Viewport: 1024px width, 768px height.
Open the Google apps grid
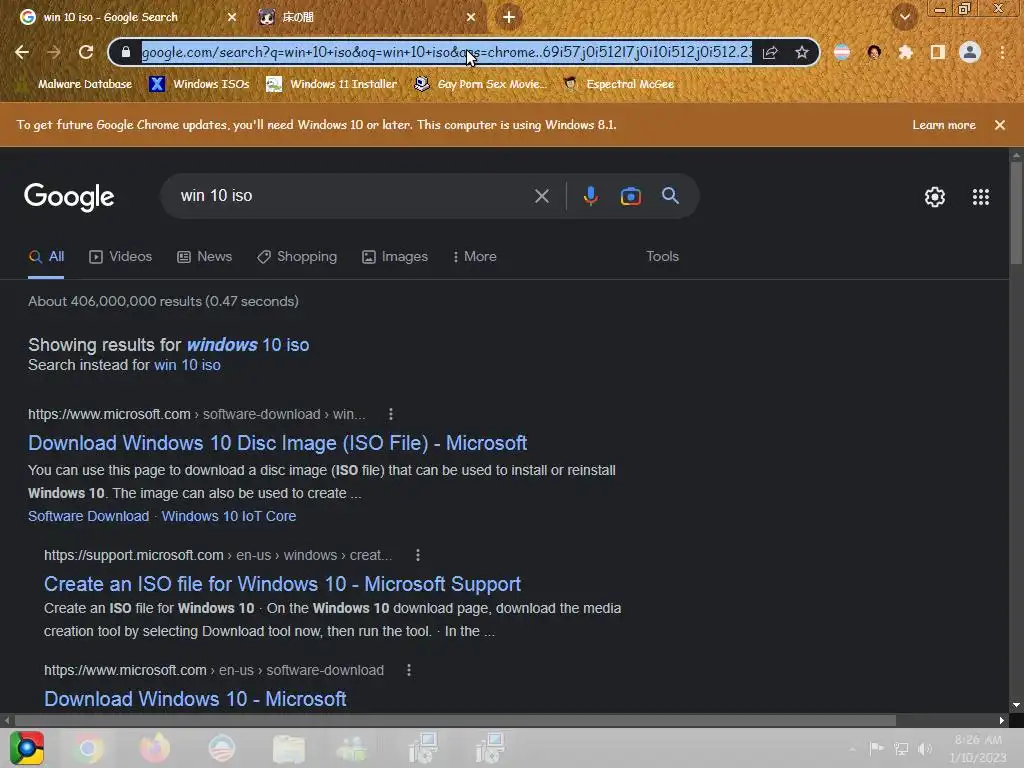[981, 197]
